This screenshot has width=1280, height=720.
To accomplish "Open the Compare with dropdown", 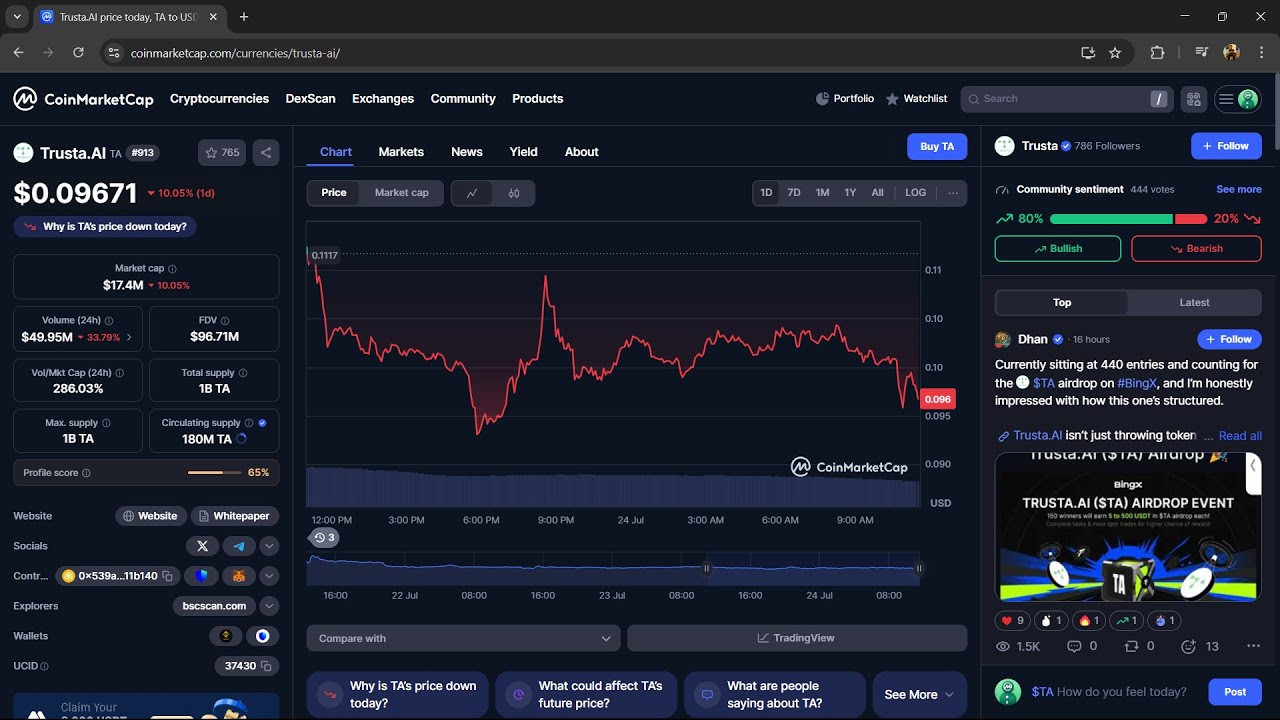I will coord(464,638).
